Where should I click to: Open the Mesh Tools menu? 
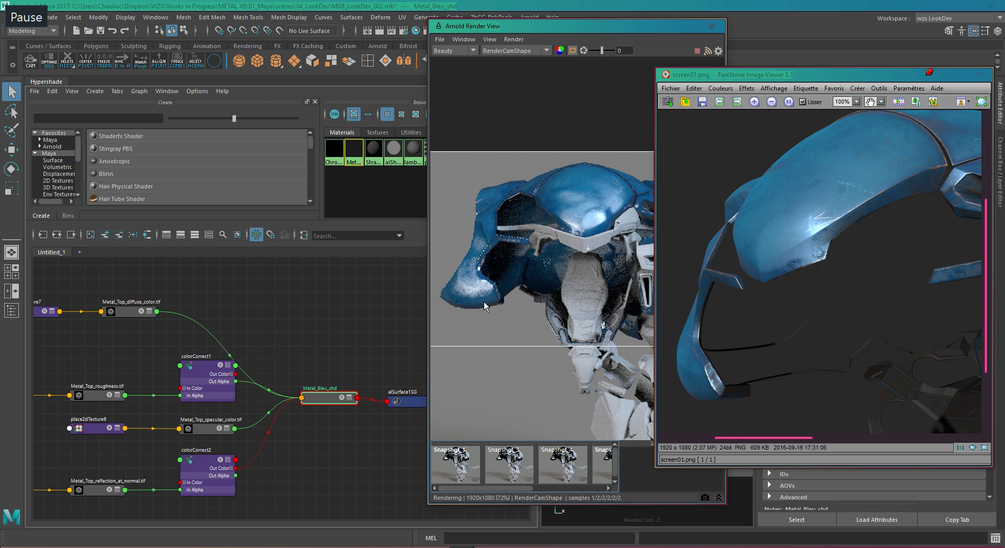pos(249,17)
